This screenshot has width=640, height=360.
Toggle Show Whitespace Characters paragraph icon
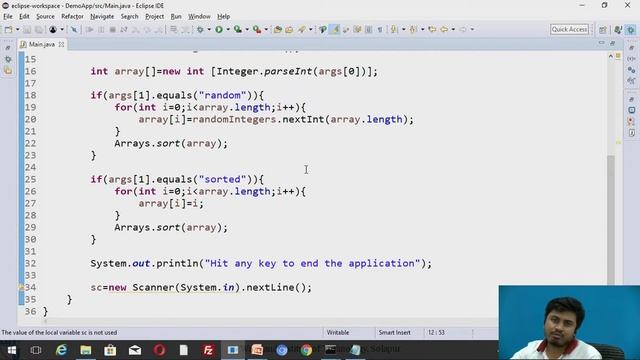(x=380, y=29)
